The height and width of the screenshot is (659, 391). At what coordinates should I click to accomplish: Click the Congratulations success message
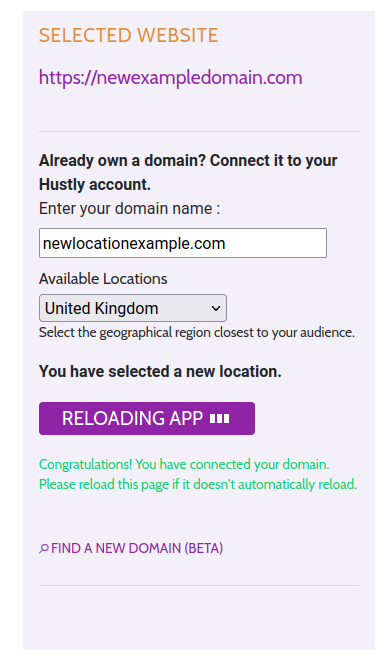[x=184, y=464]
